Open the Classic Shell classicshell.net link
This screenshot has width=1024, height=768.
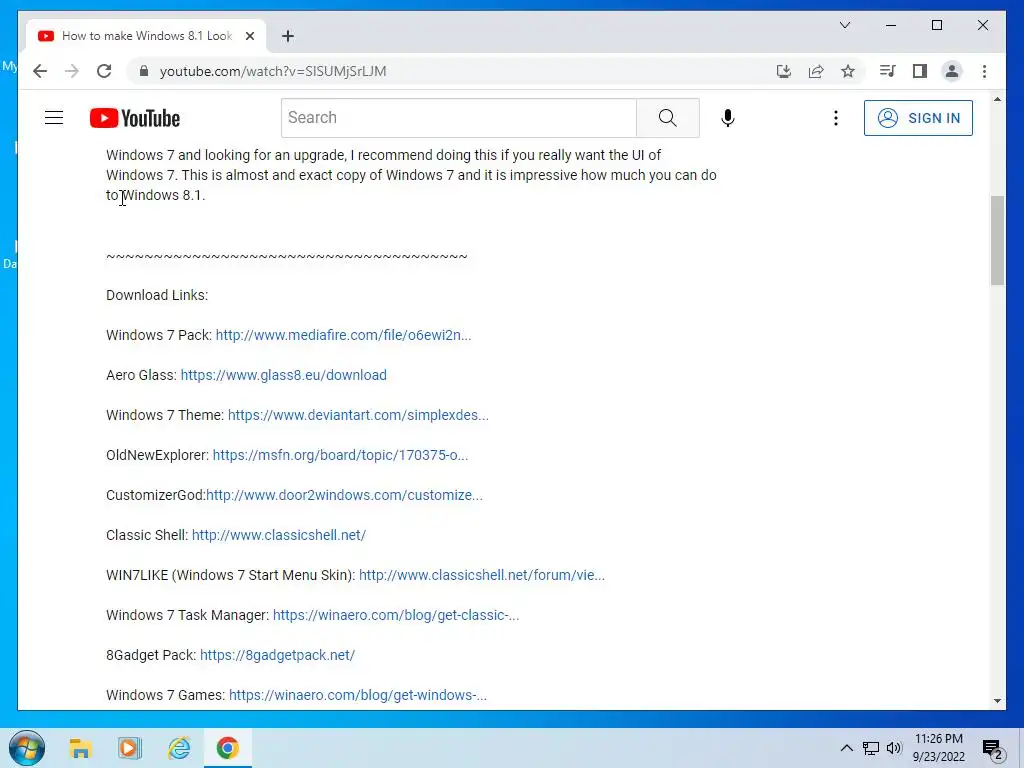[279, 535]
